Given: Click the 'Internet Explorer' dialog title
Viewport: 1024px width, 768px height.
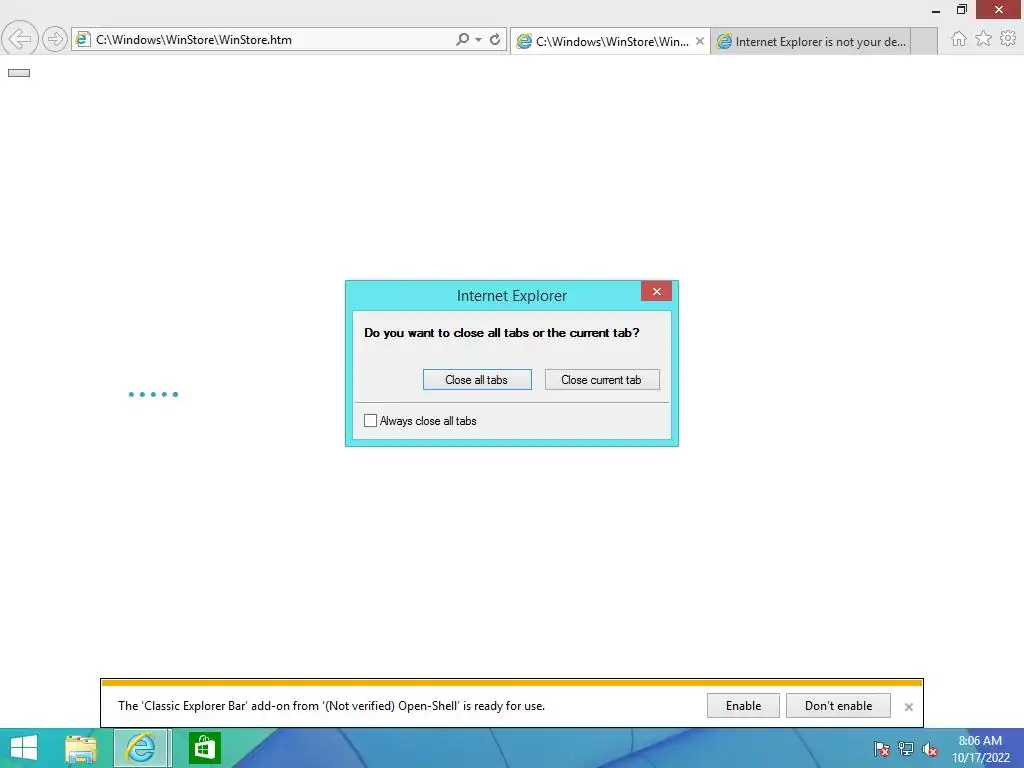Looking at the screenshot, I should pyautogui.click(x=511, y=296).
